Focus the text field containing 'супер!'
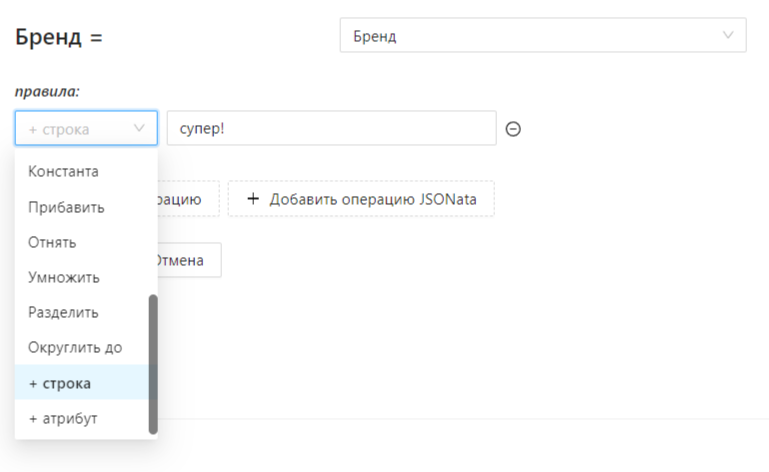This screenshot has width=769, height=472. pyautogui.click(x=330, y=129)
